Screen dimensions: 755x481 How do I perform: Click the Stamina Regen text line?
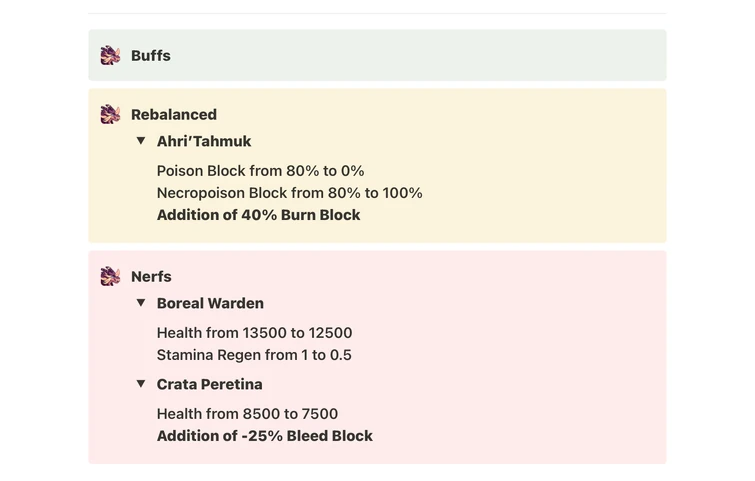254,355
